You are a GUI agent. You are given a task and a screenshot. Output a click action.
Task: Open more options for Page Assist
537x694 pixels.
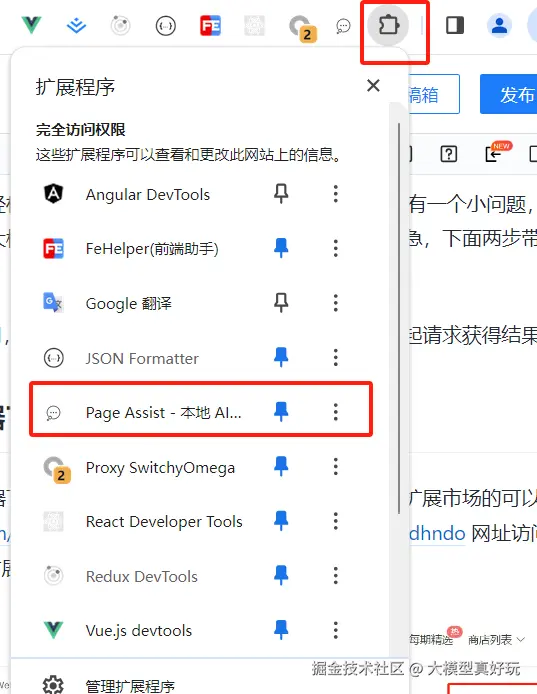tap(336, 412)
